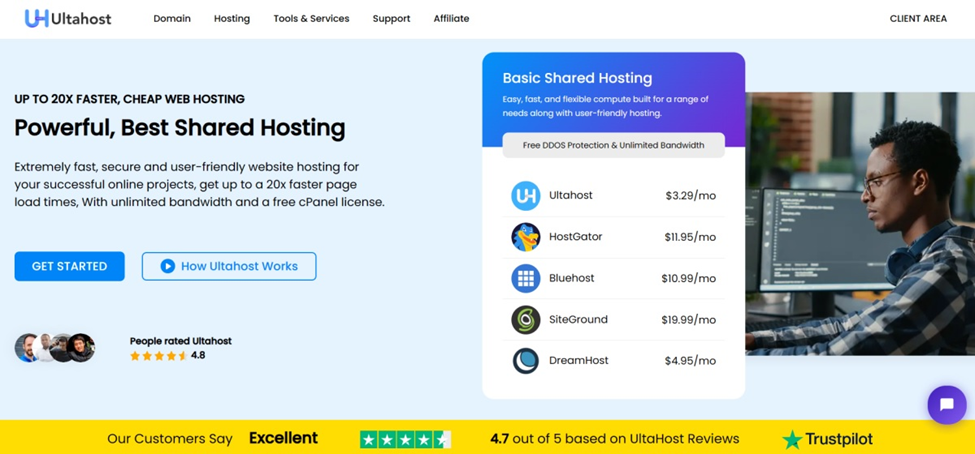The width and height of the screenshot is (975, 454).
Task: Click the Bluehost grid icon
Action: point(525,278)
